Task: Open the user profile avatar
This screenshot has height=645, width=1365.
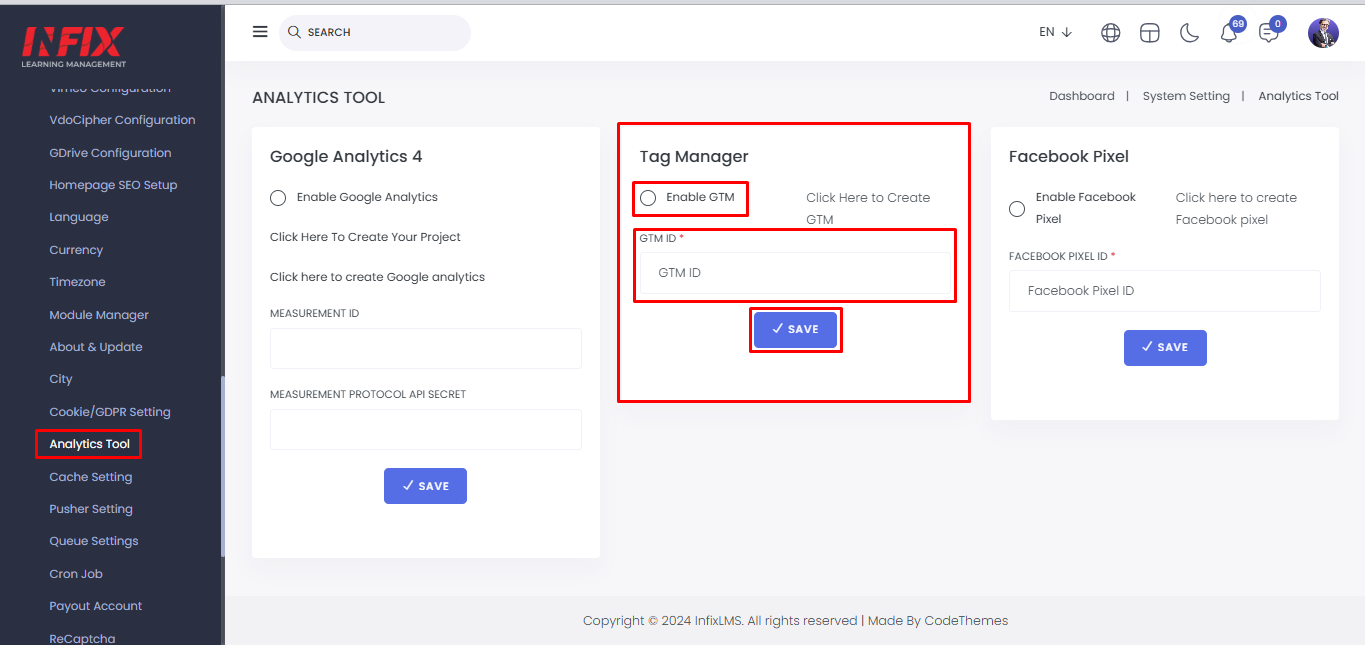Action: (x=1323, y=33)
